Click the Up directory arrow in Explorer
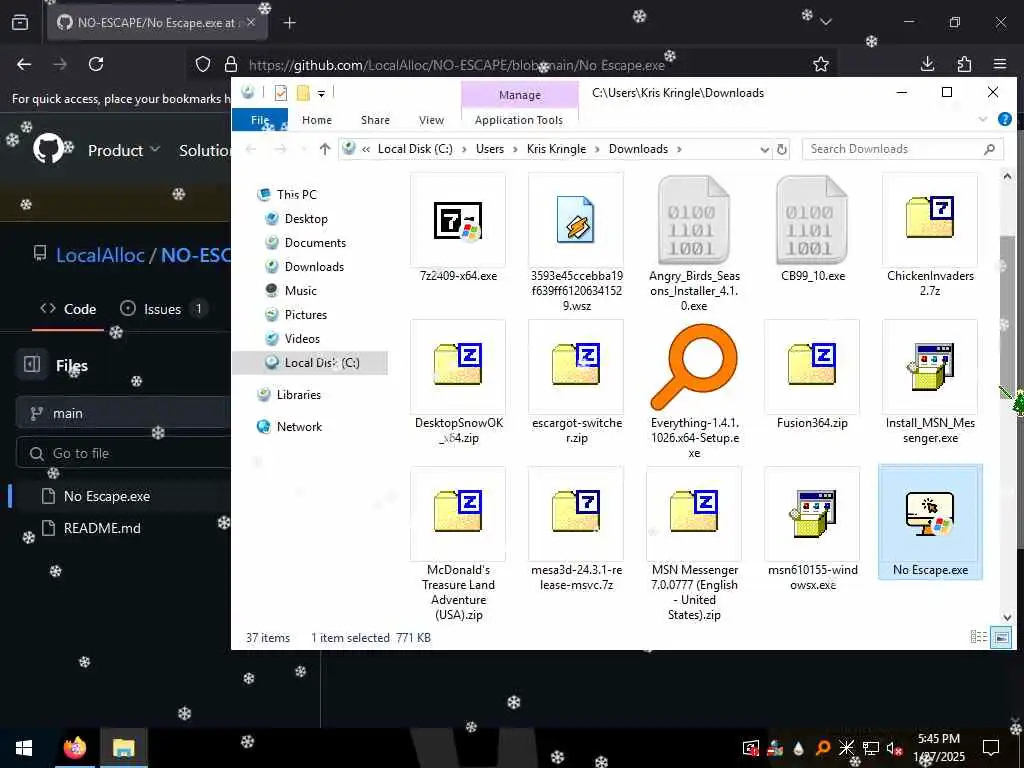The image size is (1024, 768). pyautogui.click(x=325, y=149)
